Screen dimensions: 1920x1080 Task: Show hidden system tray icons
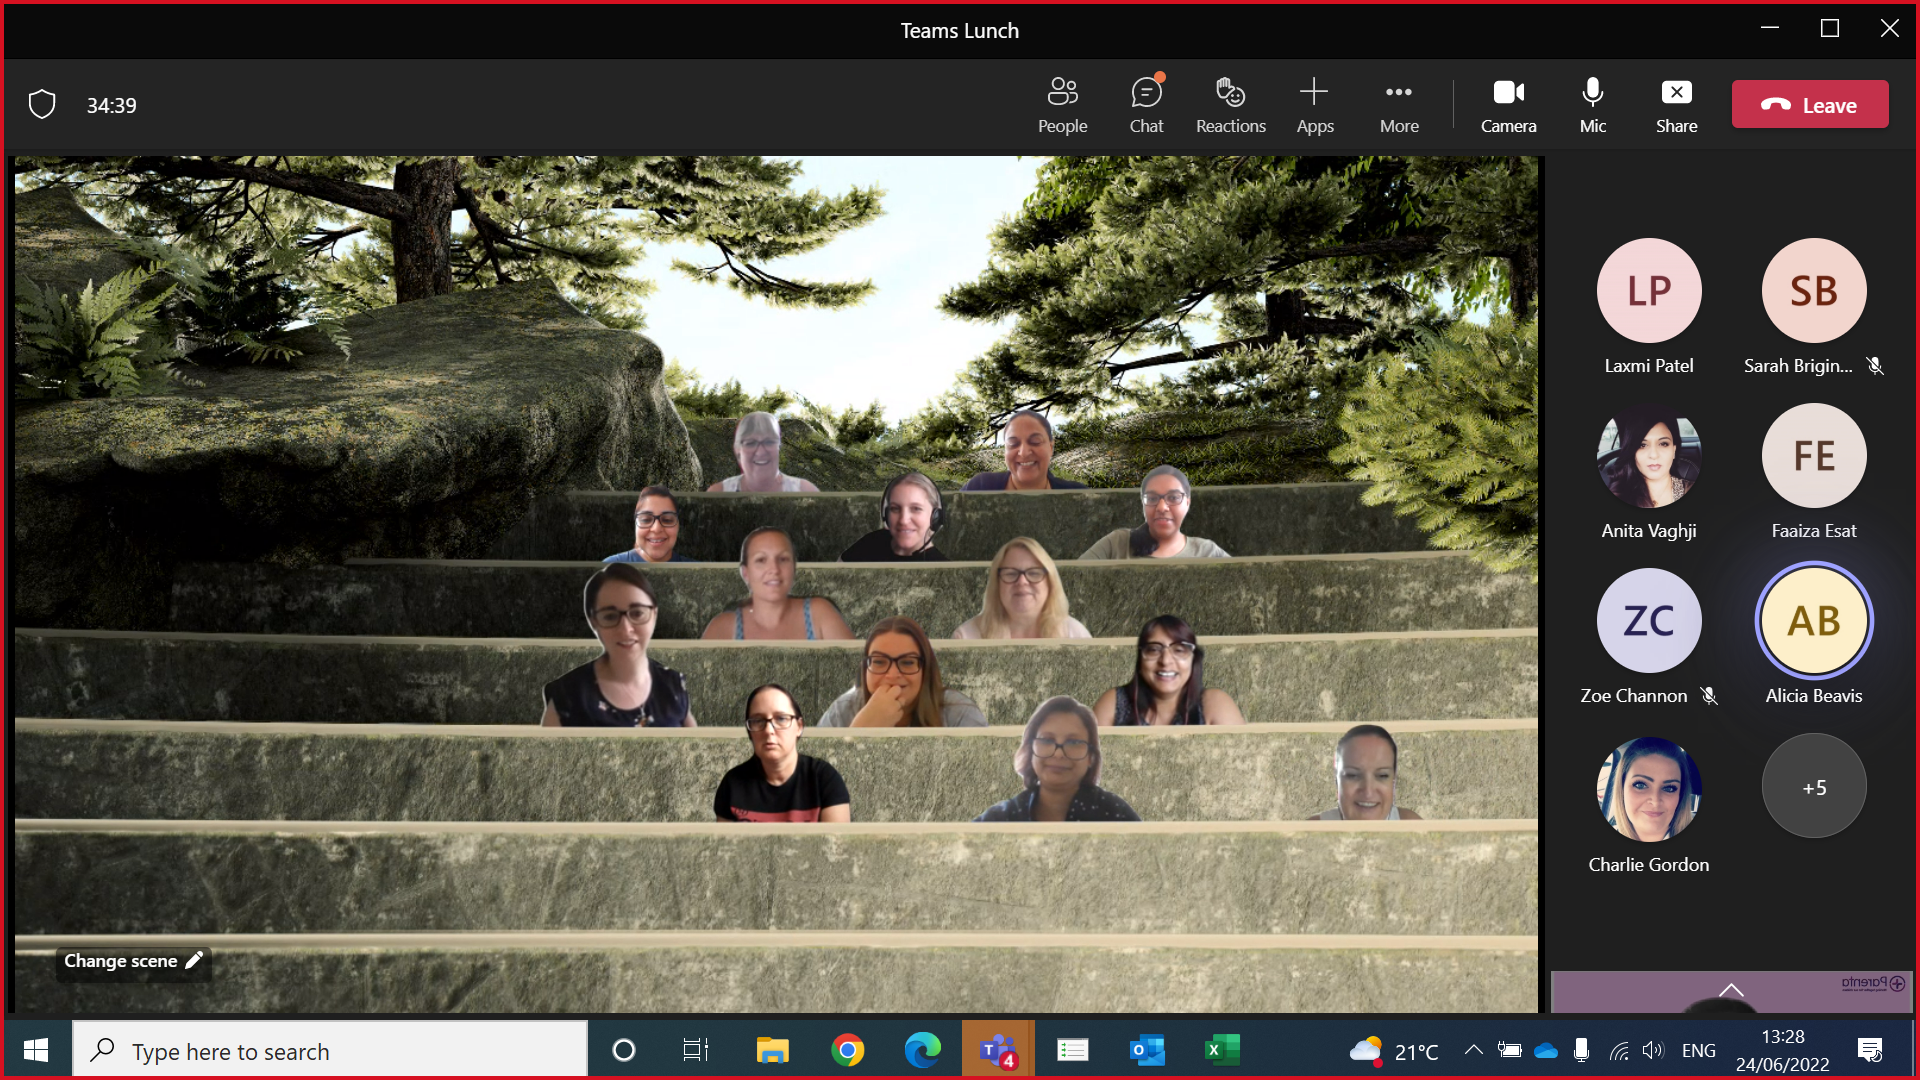1473,1050
